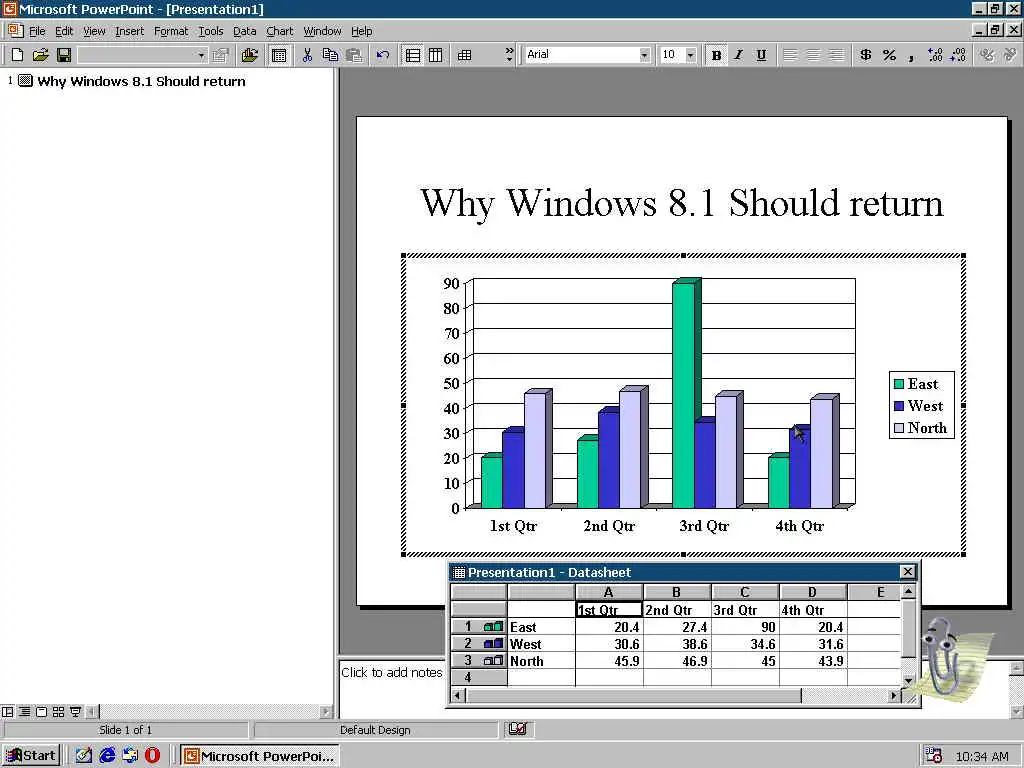Open the Insert menu
The width and height of the screenshot is (1024, 768).
(129, 31)
